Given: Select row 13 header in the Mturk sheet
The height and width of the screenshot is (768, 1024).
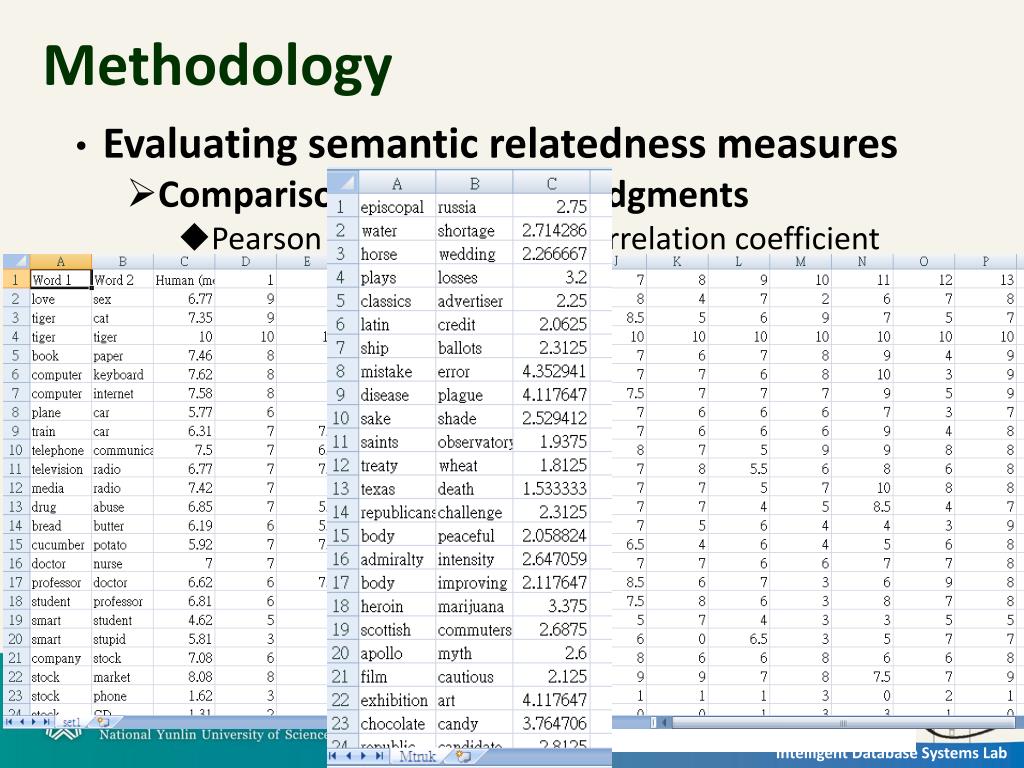Looking at the screenshot, I should pos(342,488).
